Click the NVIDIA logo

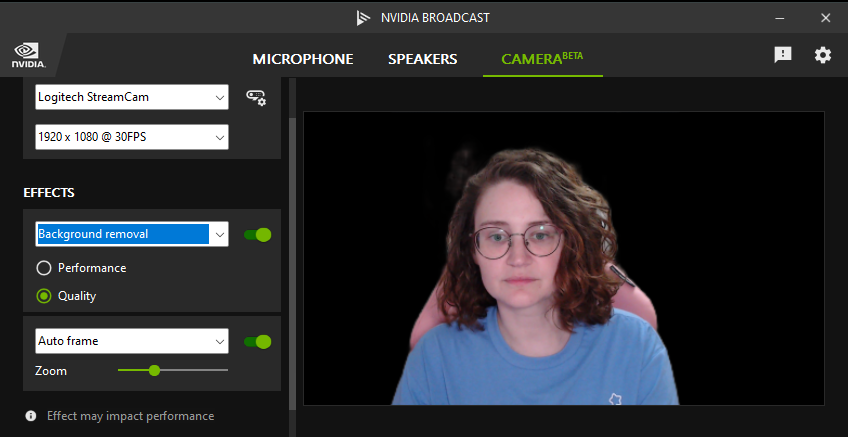point(28,56)
